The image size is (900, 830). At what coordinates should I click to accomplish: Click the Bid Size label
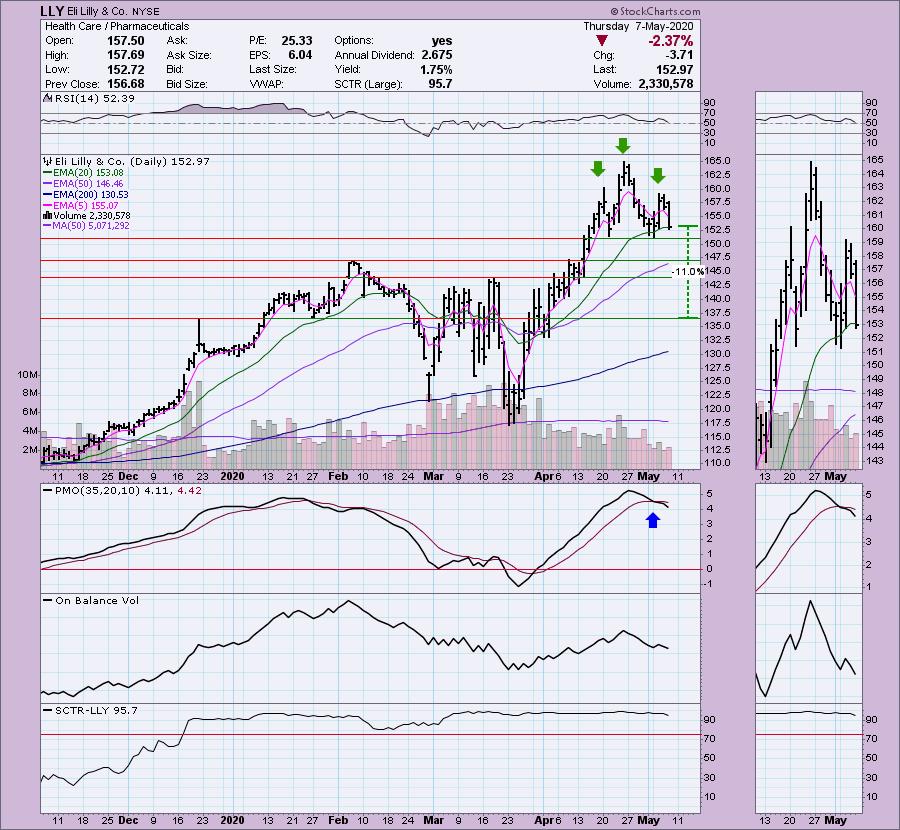pos(187,84)
